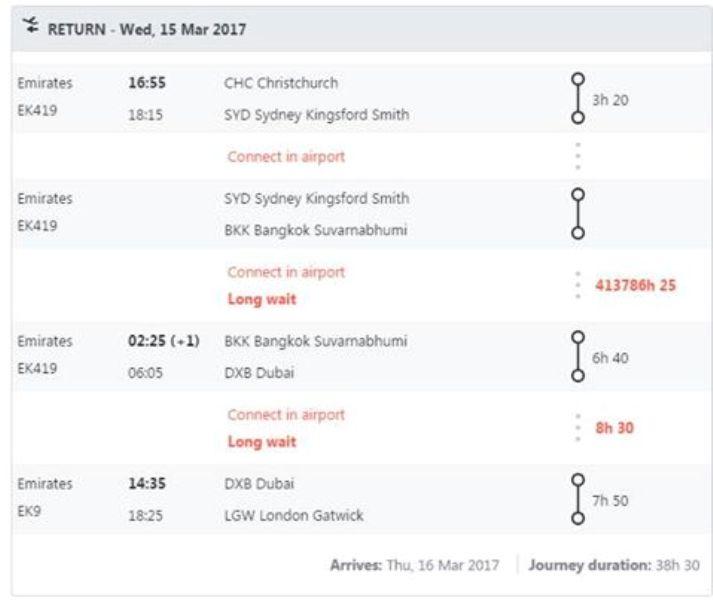
Task: Click the Sydney to Bangkok route line icon
Action: tap(577, 213)
